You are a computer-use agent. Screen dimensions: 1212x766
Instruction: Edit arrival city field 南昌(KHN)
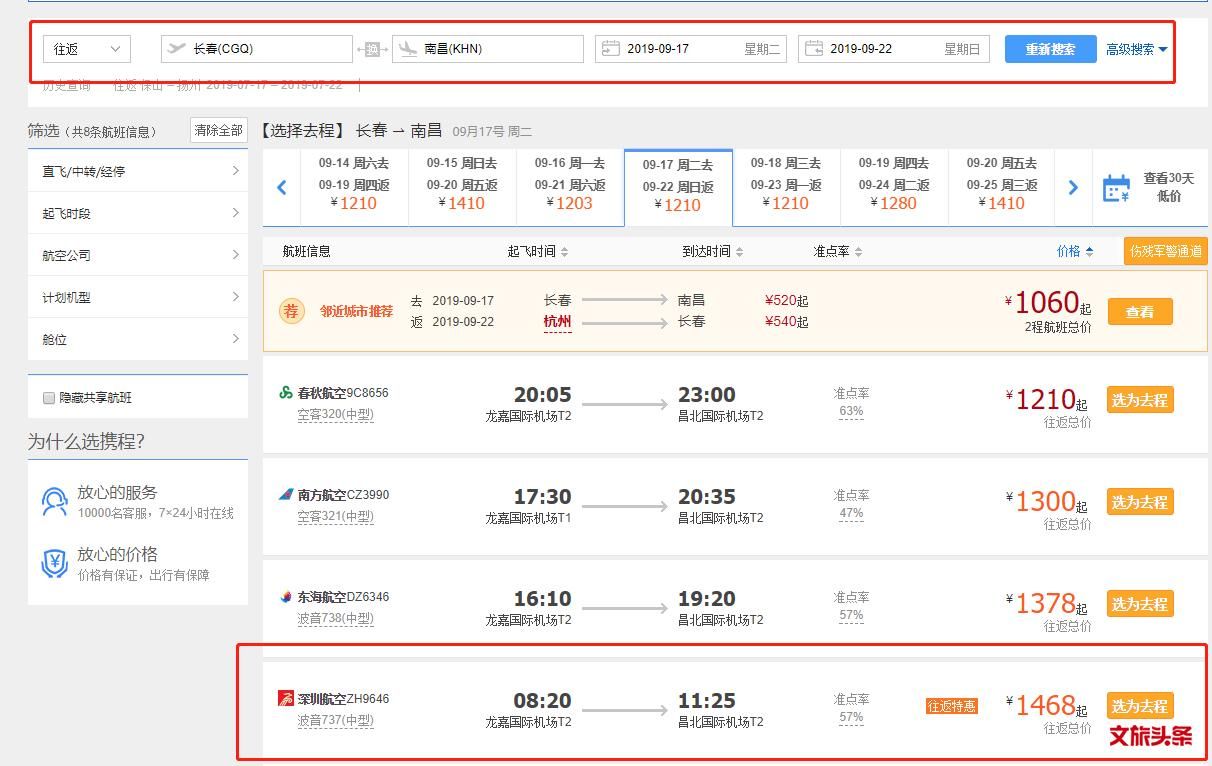tap(488, 49)
